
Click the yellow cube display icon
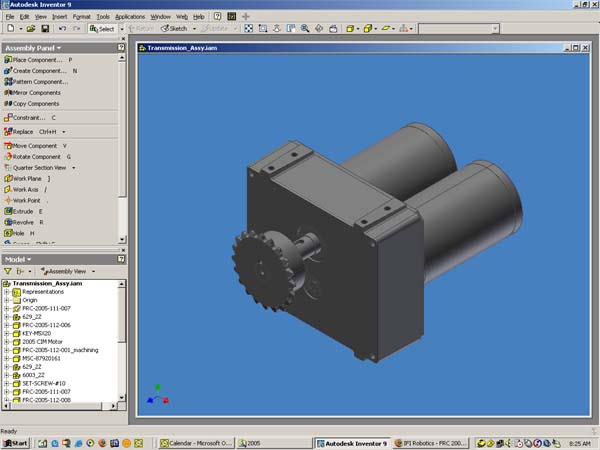[368, 28]
